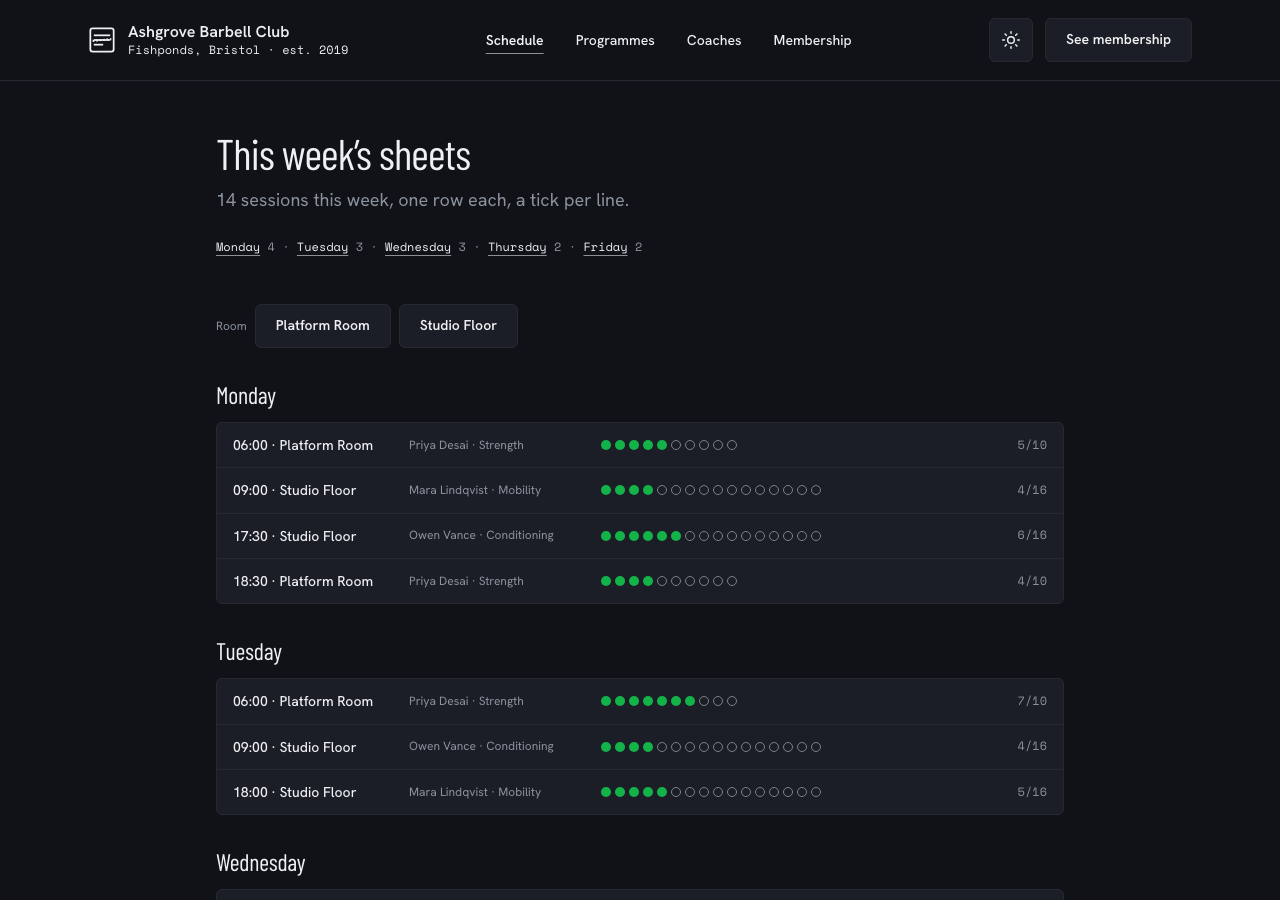The image size is (1280, 900).
Task: Jump to the Tuesday anchor link
Action: click(x=323, y=247)
